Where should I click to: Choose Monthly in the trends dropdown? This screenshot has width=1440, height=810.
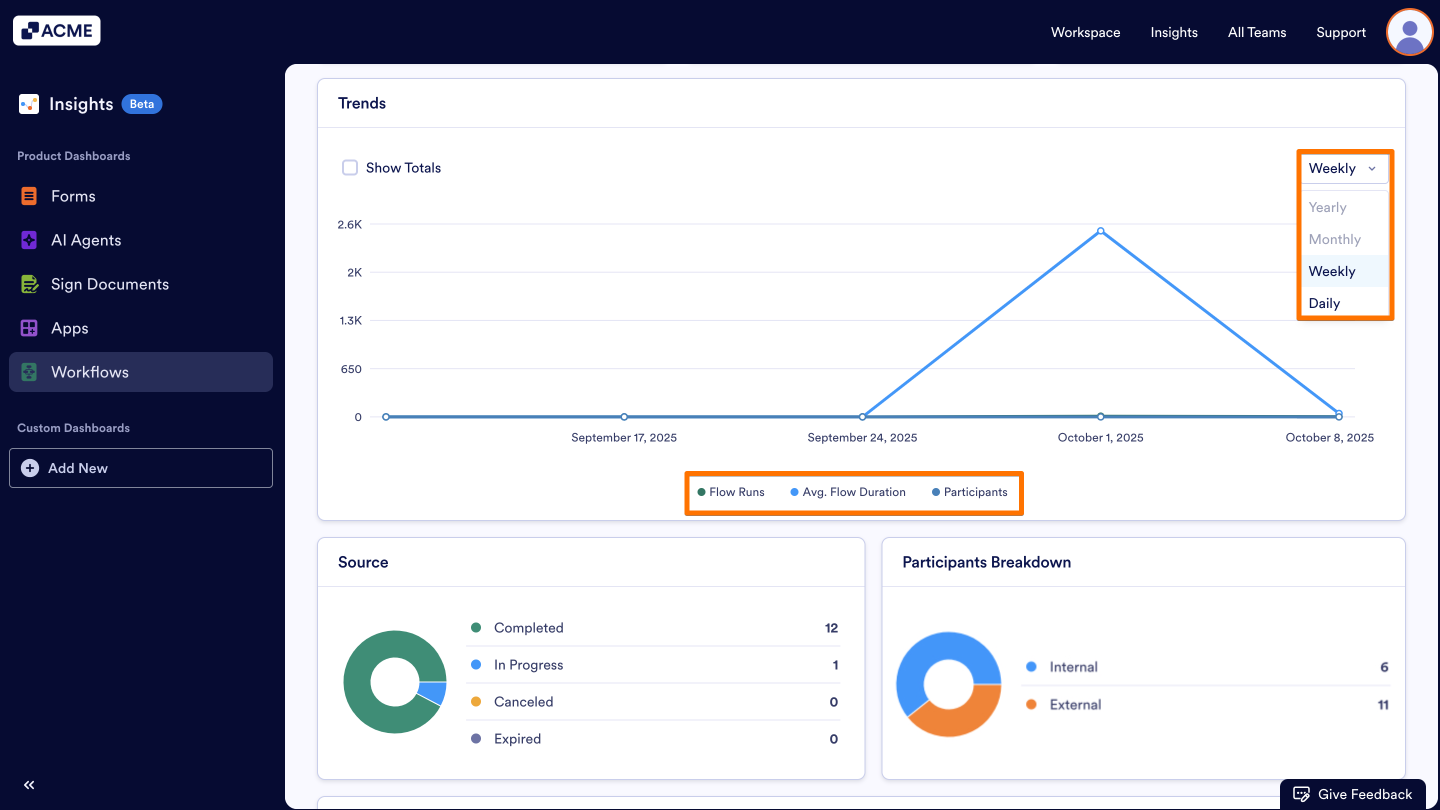[x=1334, y=239]
